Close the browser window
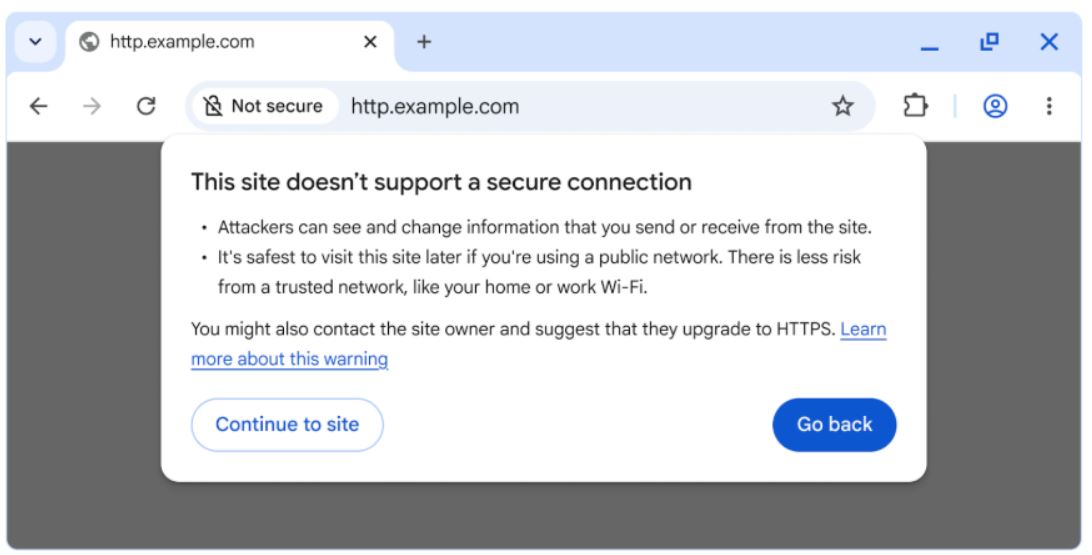Screen dimensions: 1092x555 [x=1049, y=42]
